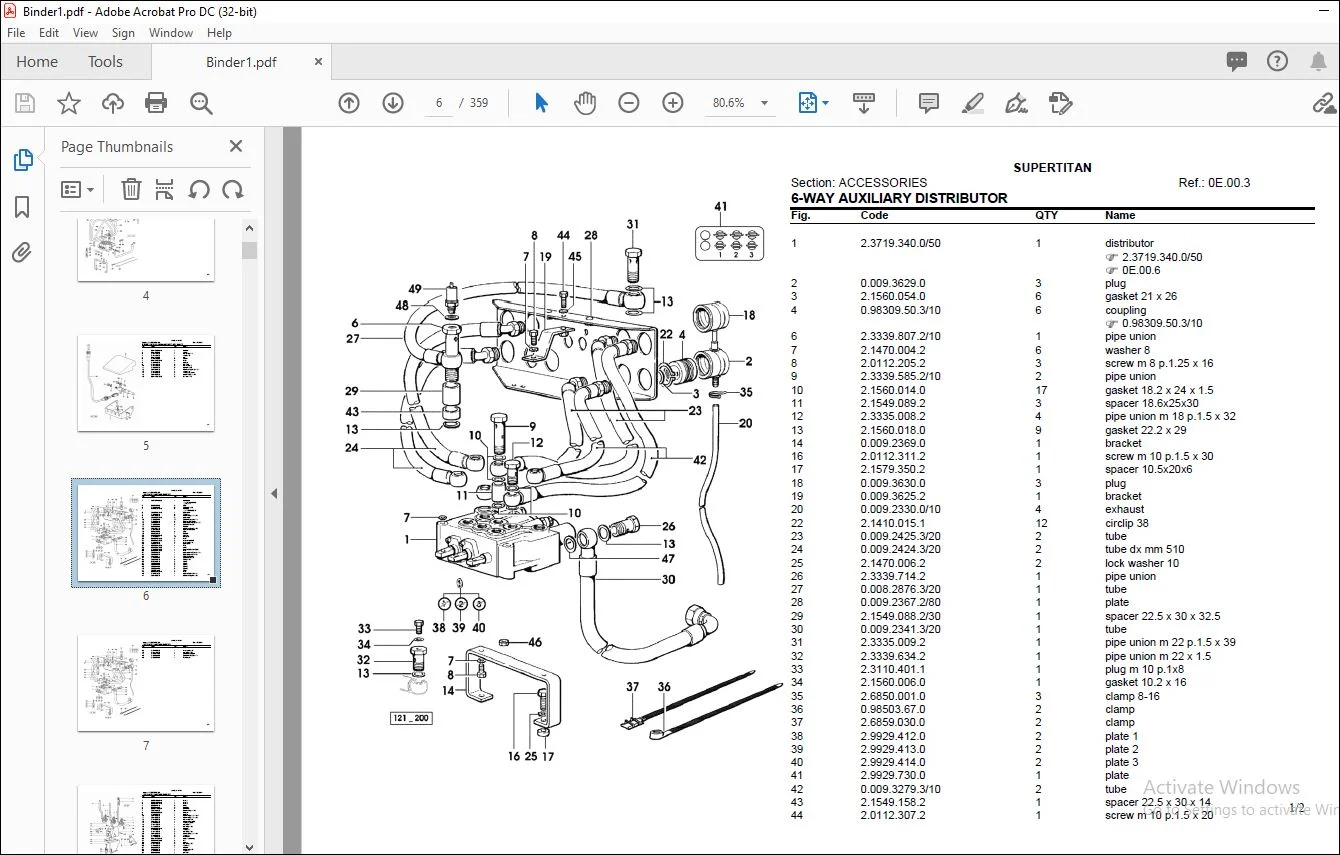Go to the next page
Viewport: 1340px width, 855px height.
tap(393, 103)
